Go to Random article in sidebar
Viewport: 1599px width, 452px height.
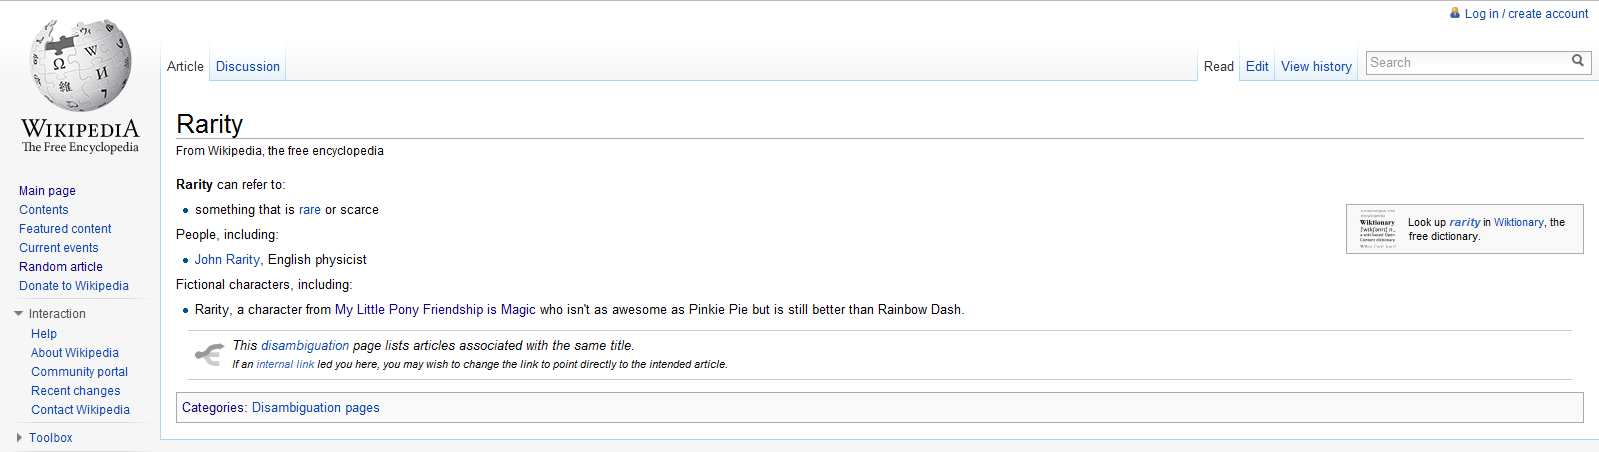coord(61,267)
